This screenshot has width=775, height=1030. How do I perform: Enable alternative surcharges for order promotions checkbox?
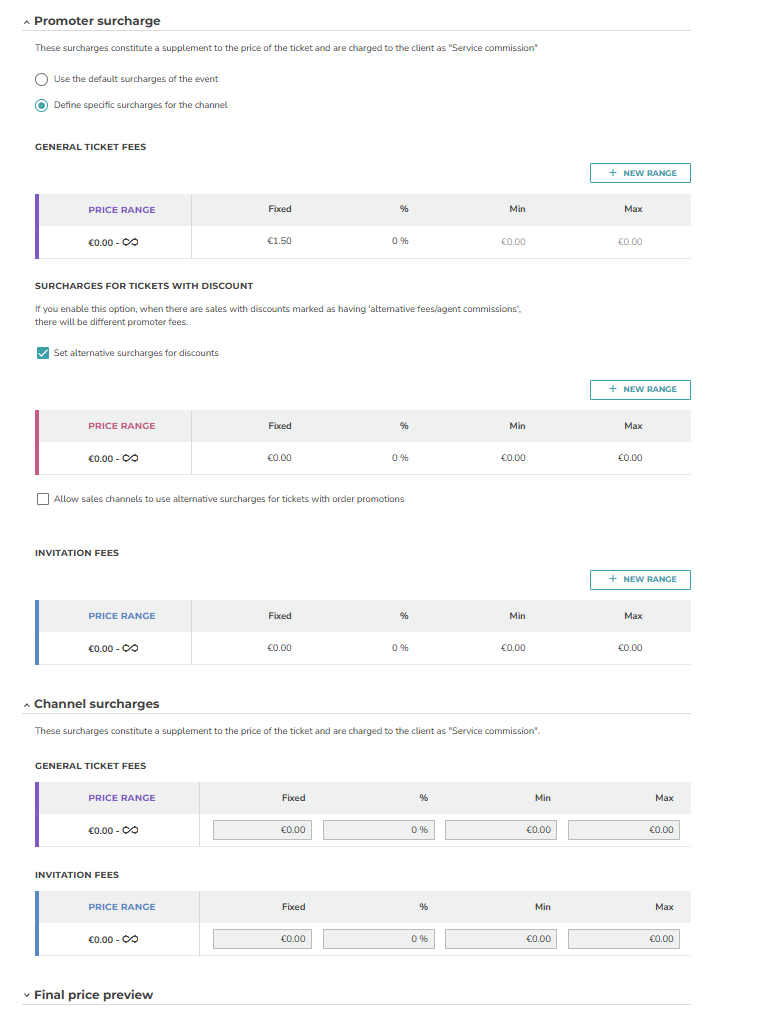43,499
